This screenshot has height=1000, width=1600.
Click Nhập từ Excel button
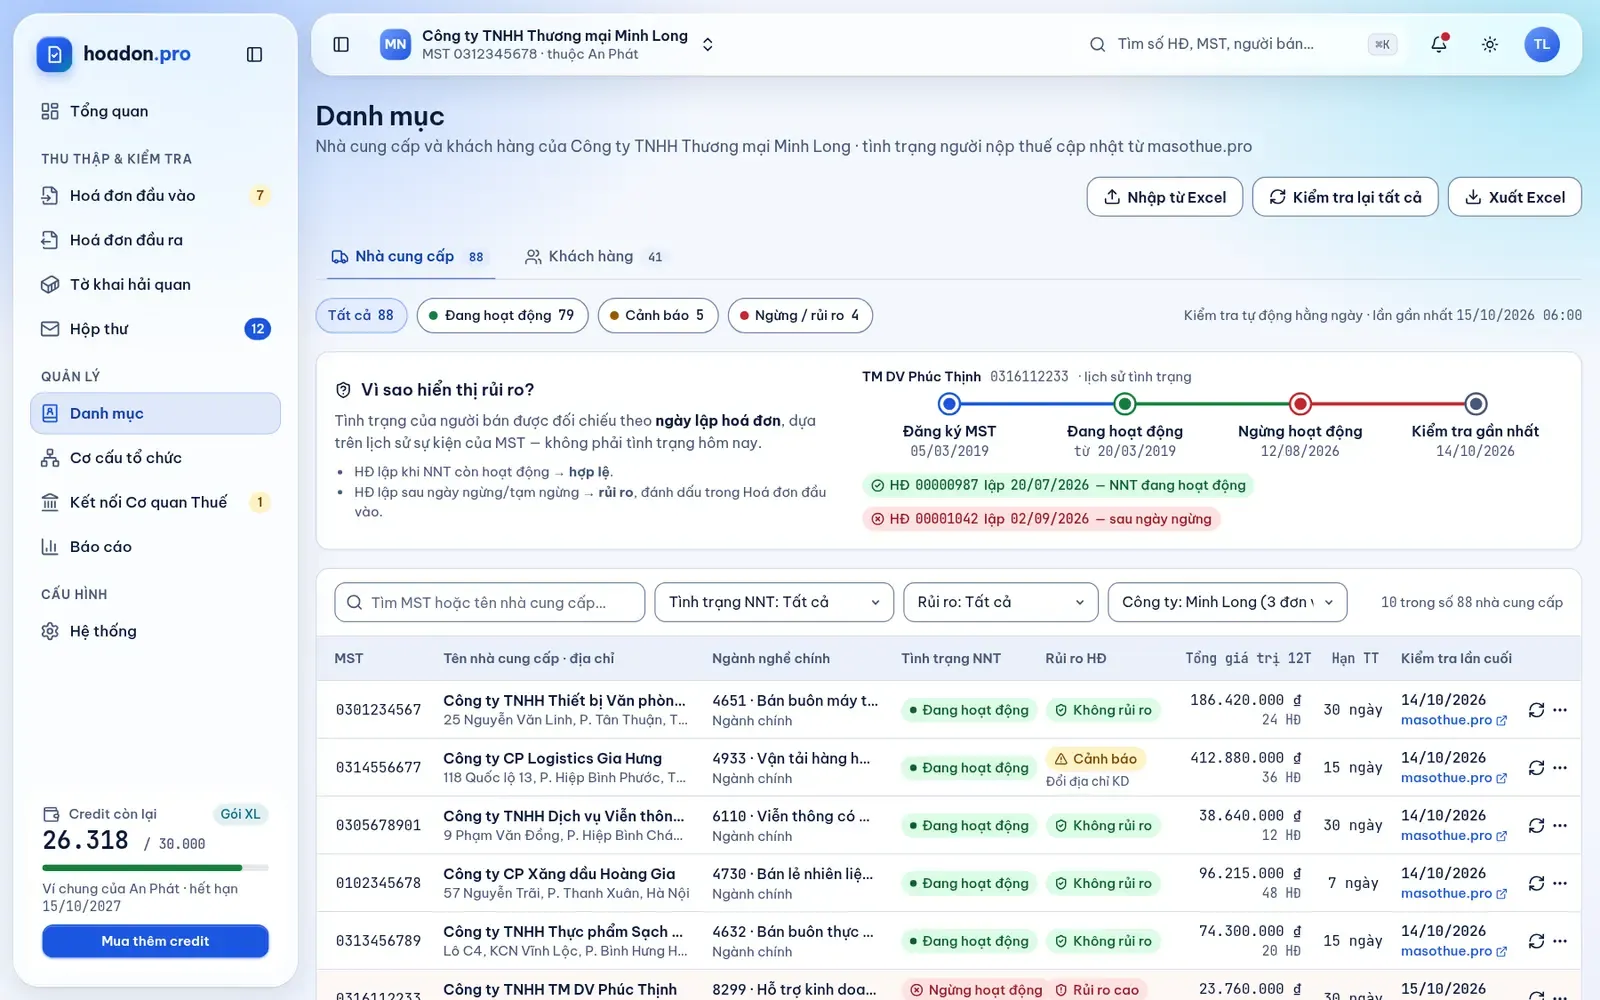tap(1165, 197)
